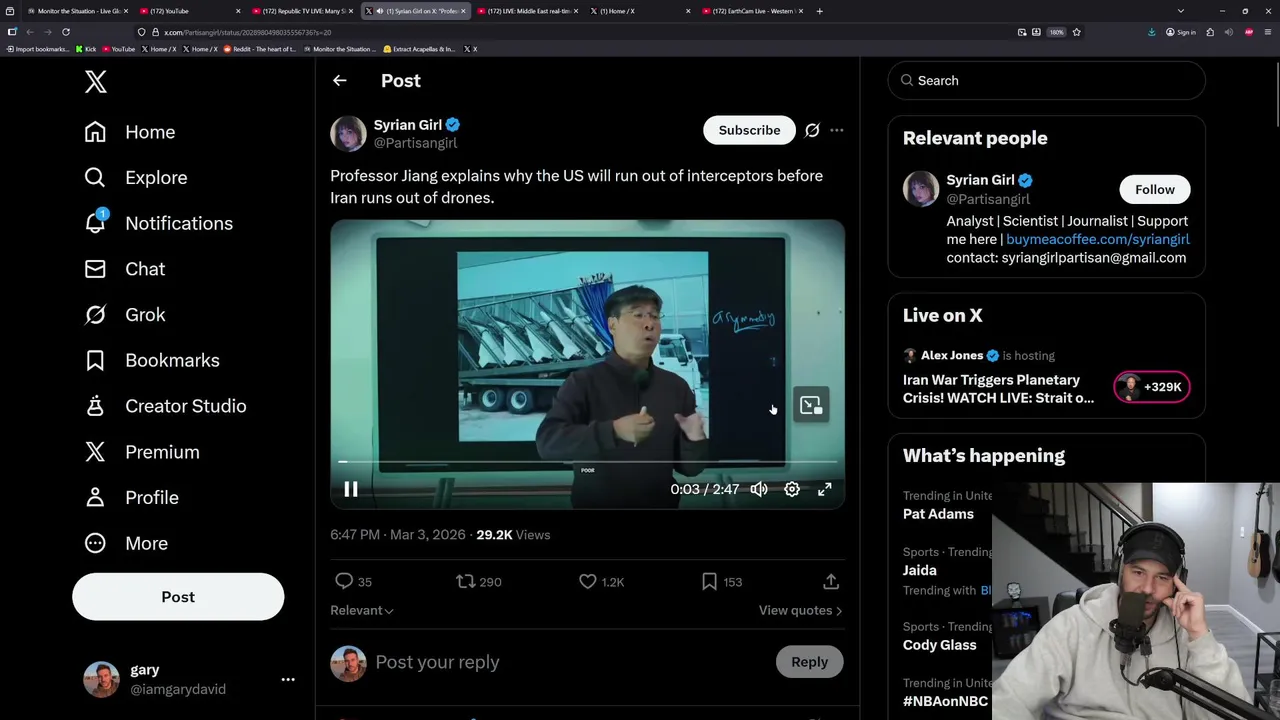The width and height of the screenshot is (1280, 720).
Task: Open video settings gear
Action: [x=792, y=489]
